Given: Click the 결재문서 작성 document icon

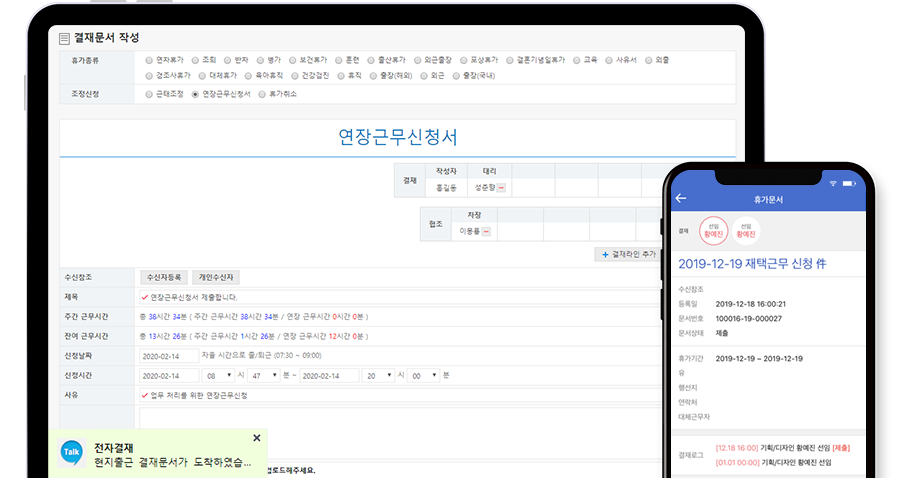Looking at the screenshot, I should point(65,38).
